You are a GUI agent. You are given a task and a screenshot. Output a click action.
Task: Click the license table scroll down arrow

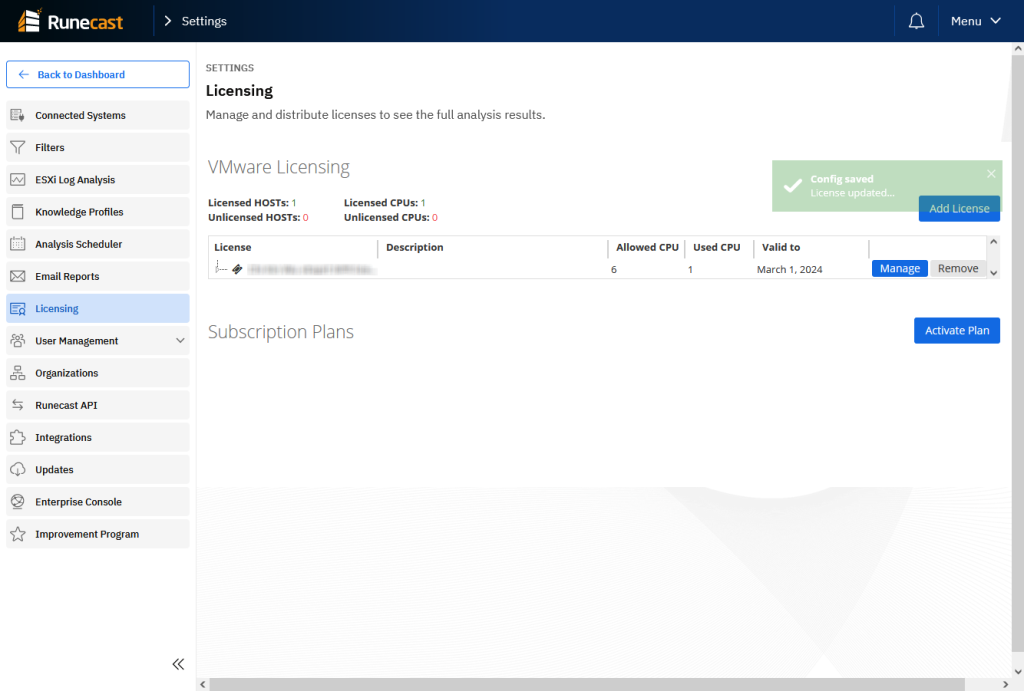pos(993,273)
